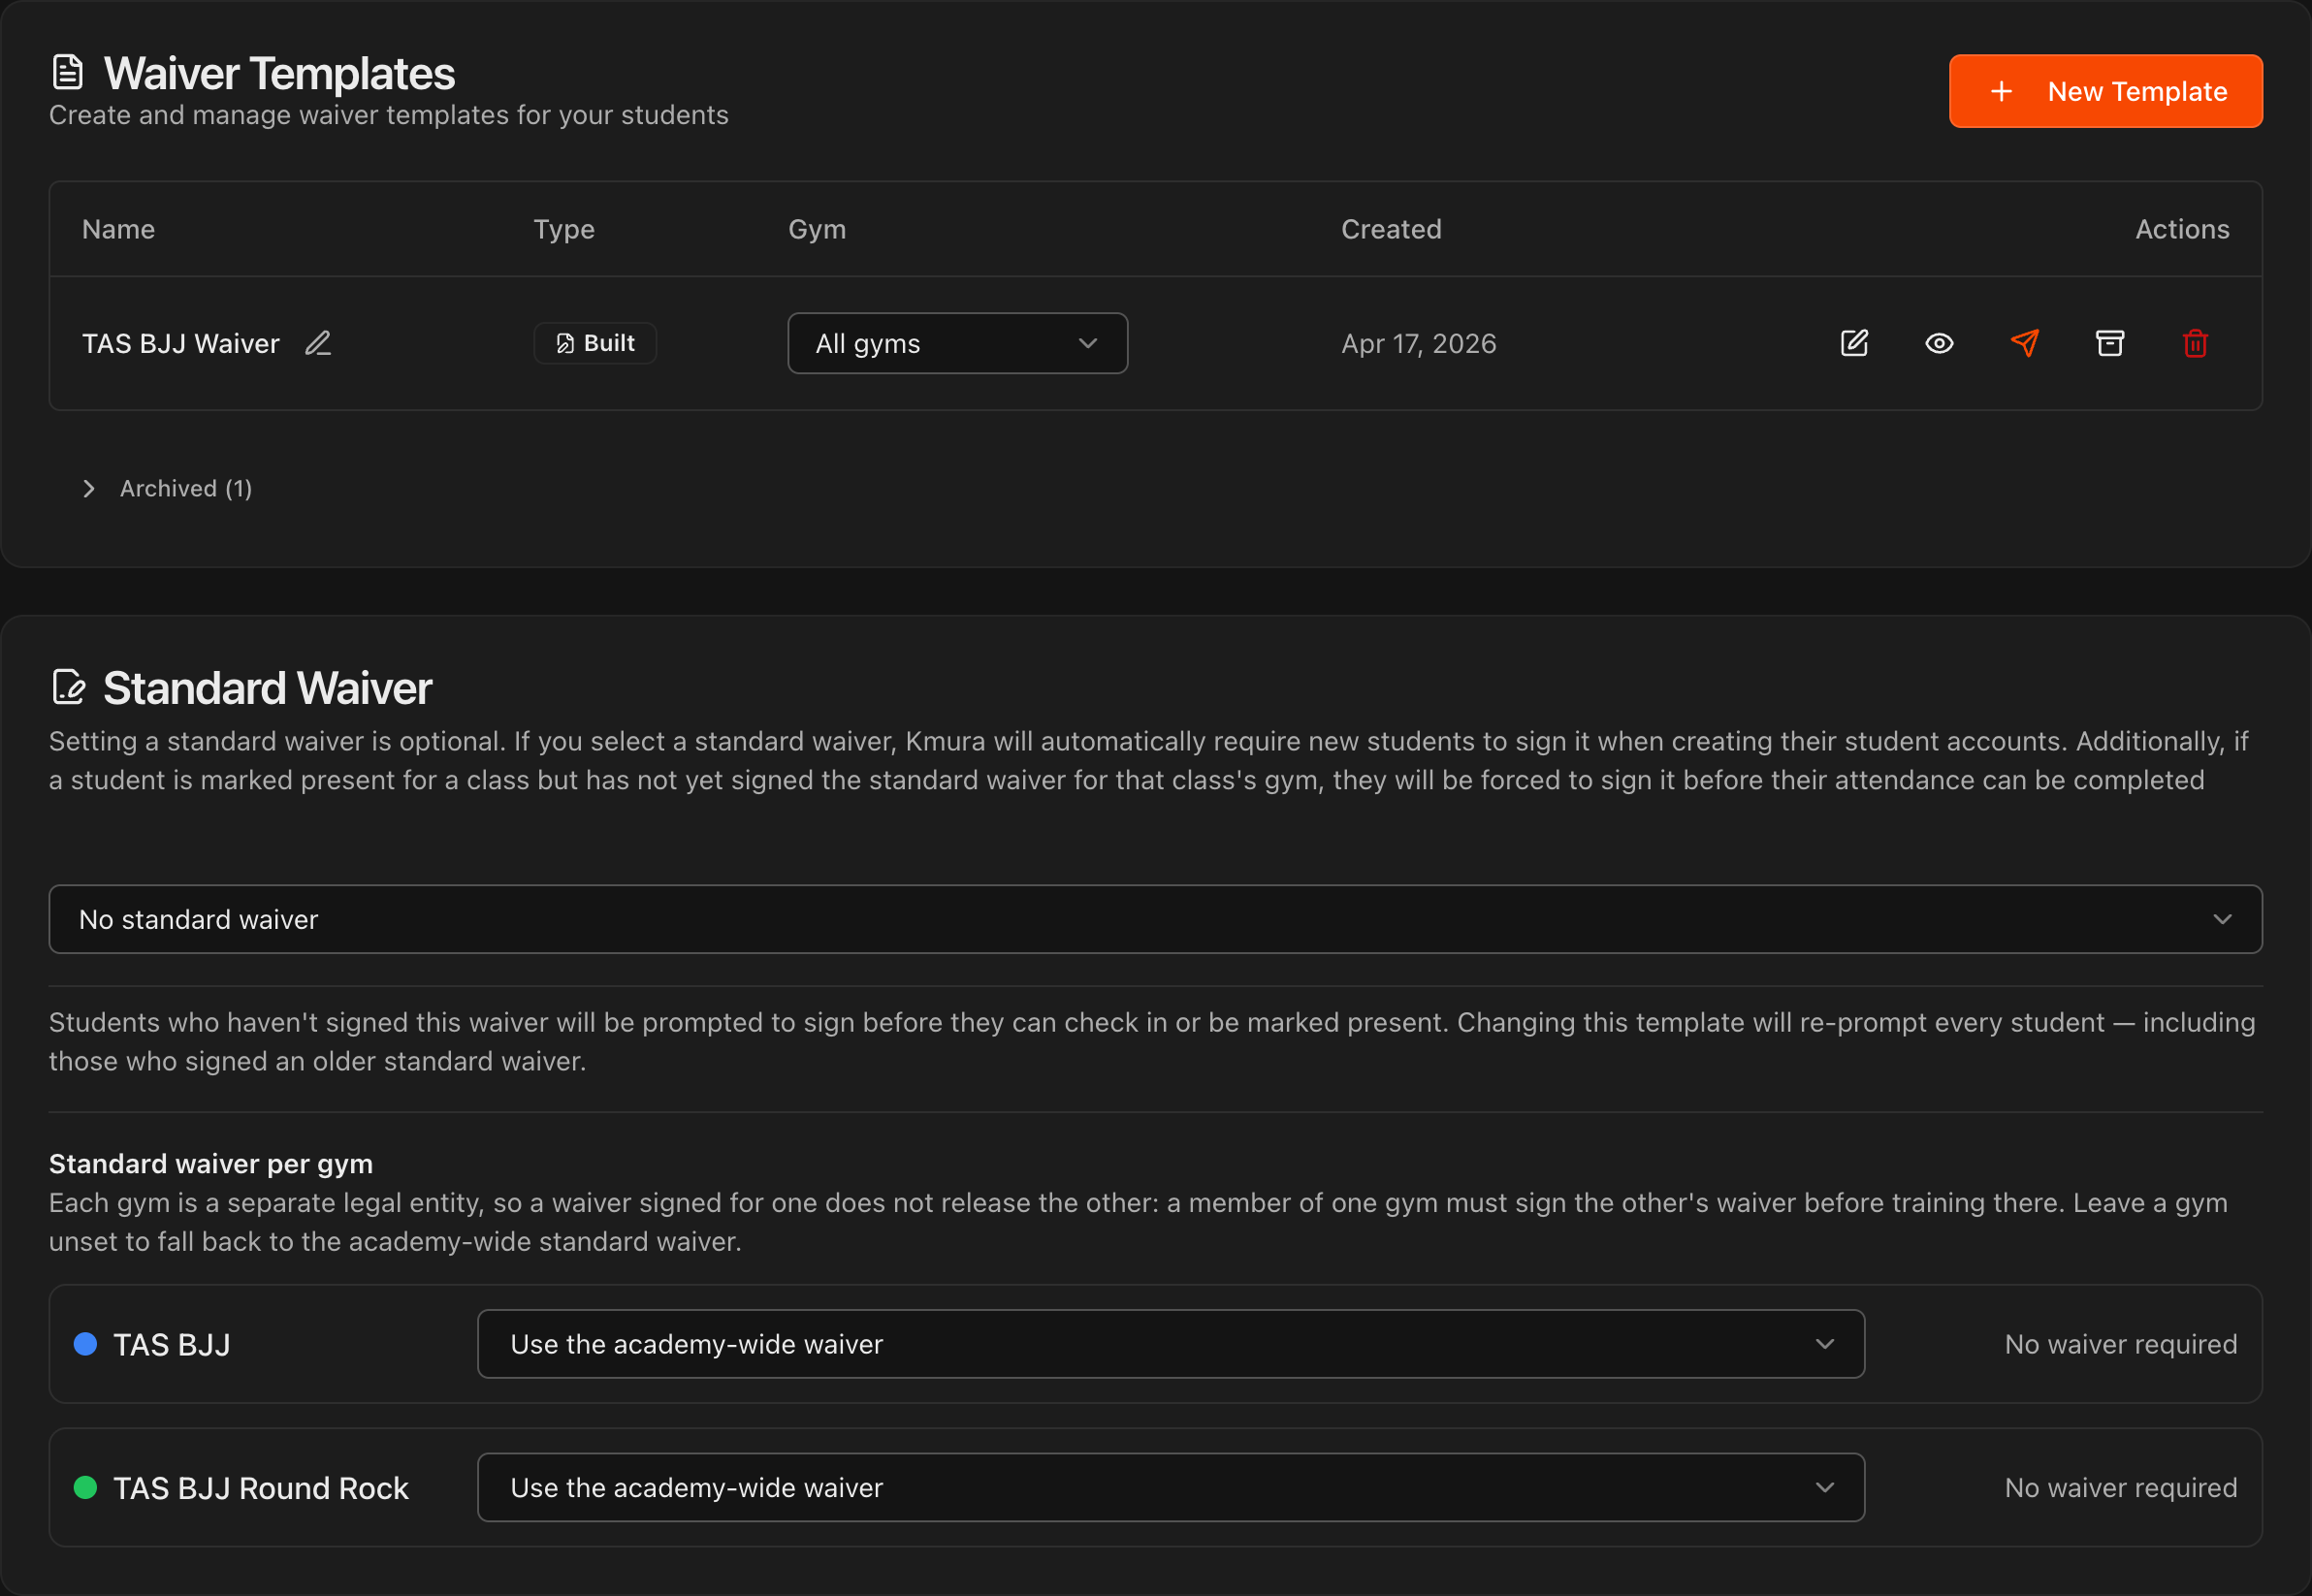This screenshot has height=1596, width=2312.
Task: Click the Type column header
Action: click(x=564, y=229)
